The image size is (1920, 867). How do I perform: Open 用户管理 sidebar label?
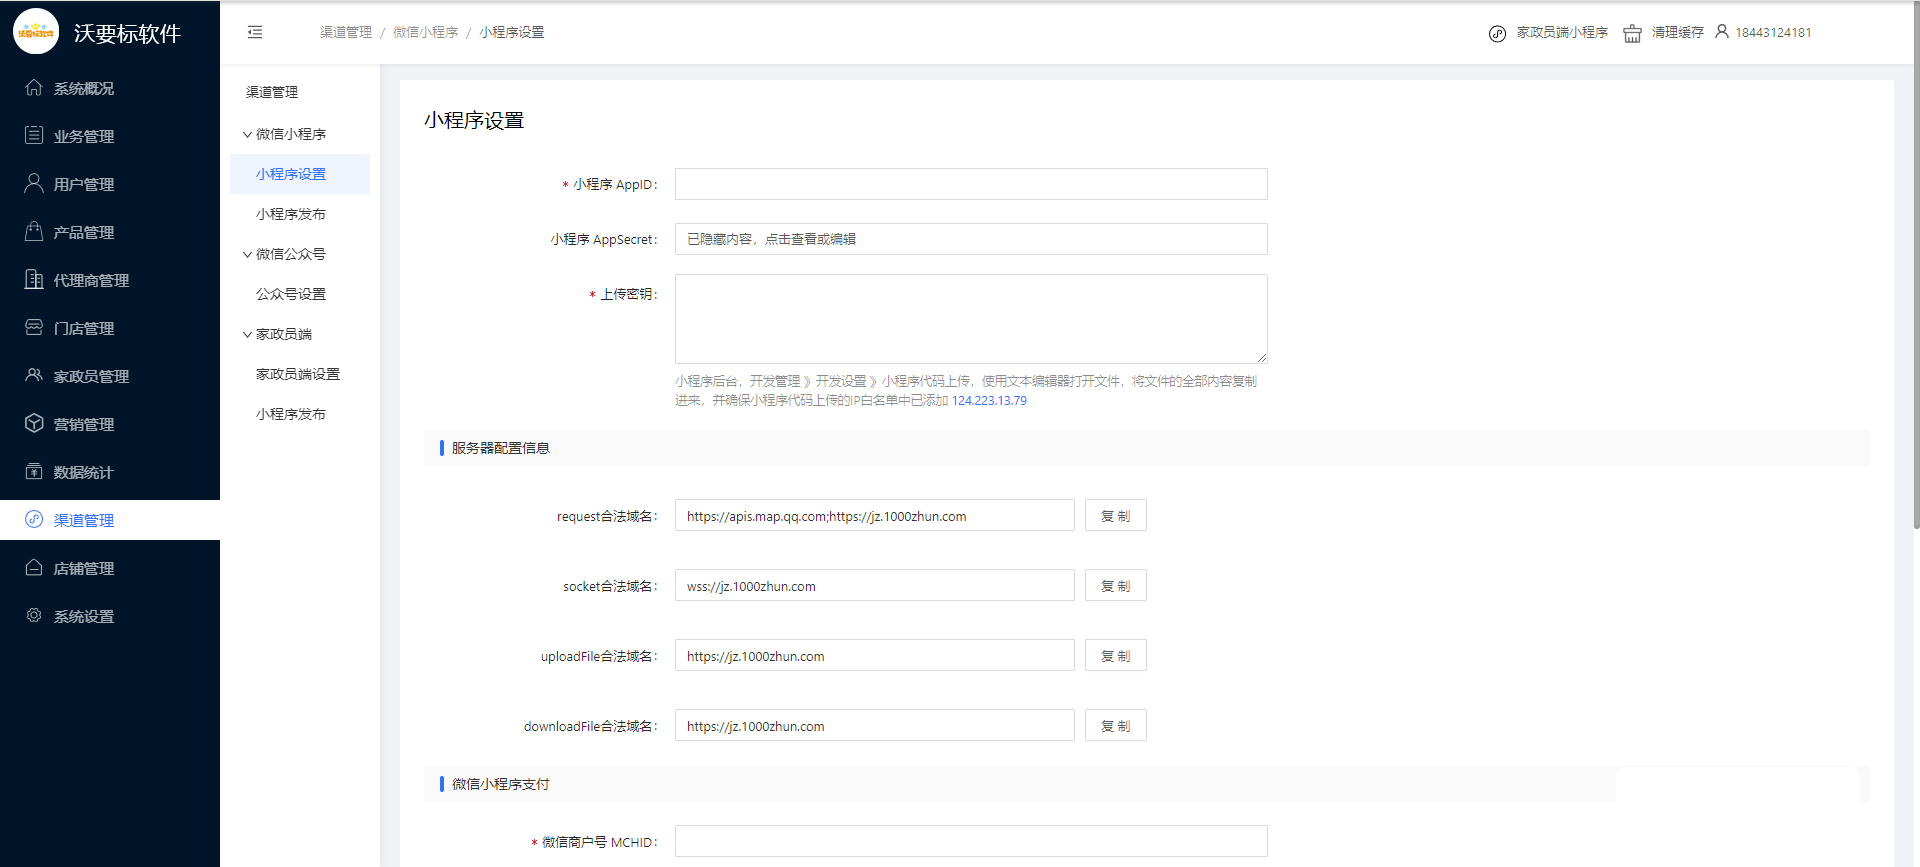point(84,184)
